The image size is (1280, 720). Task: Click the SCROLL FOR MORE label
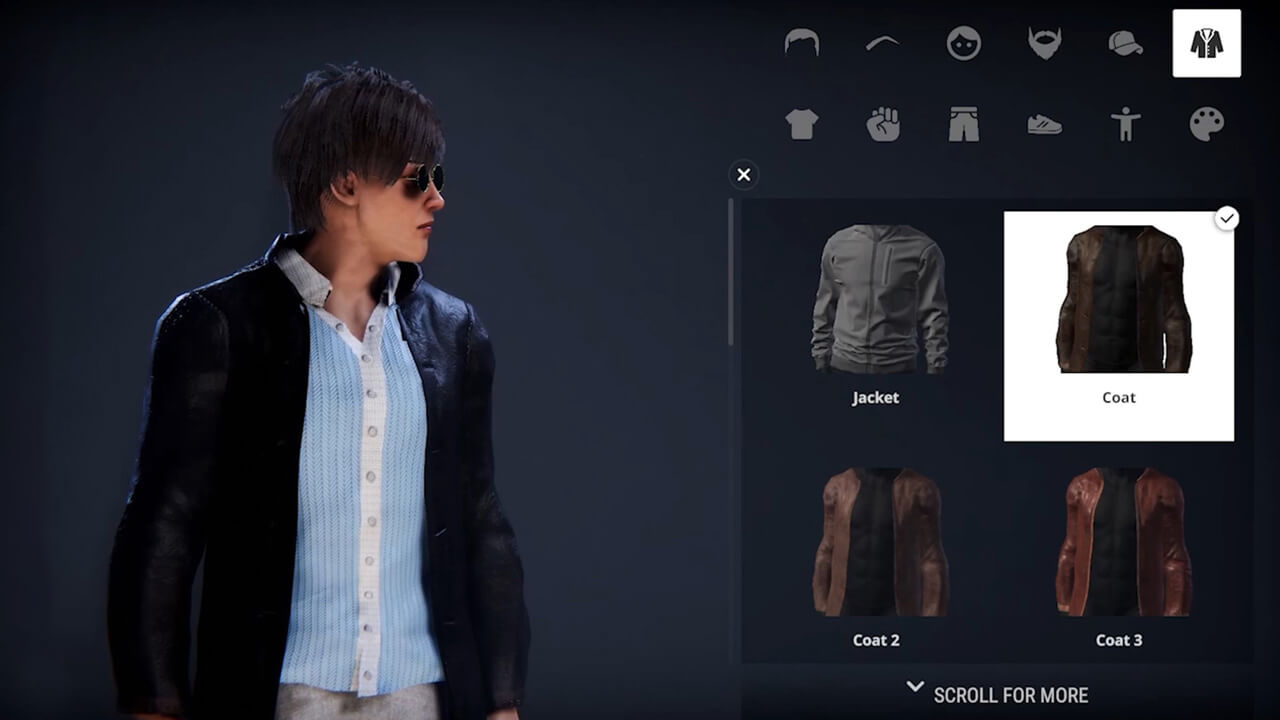click(x=1010, y=695)
